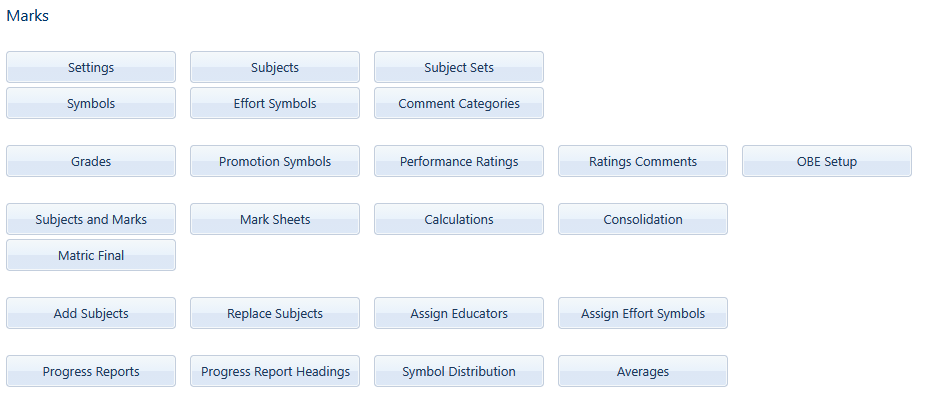Select Progress Report Headings
Viewport: 938px width, 398px height.
275,371
